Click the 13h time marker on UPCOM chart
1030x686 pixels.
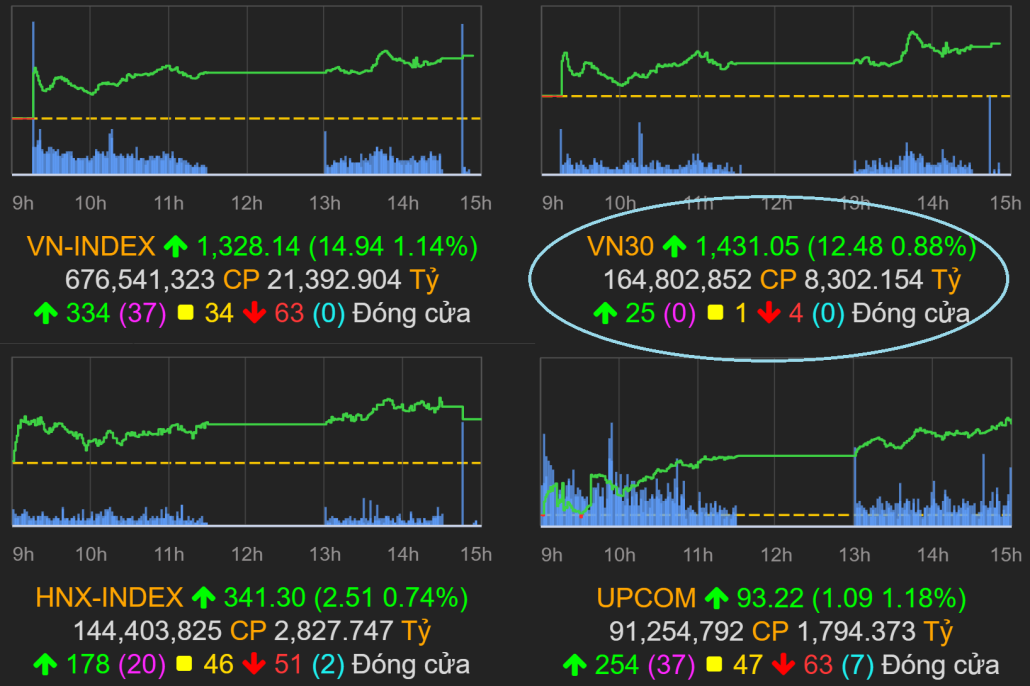click(x=854, y=555)
